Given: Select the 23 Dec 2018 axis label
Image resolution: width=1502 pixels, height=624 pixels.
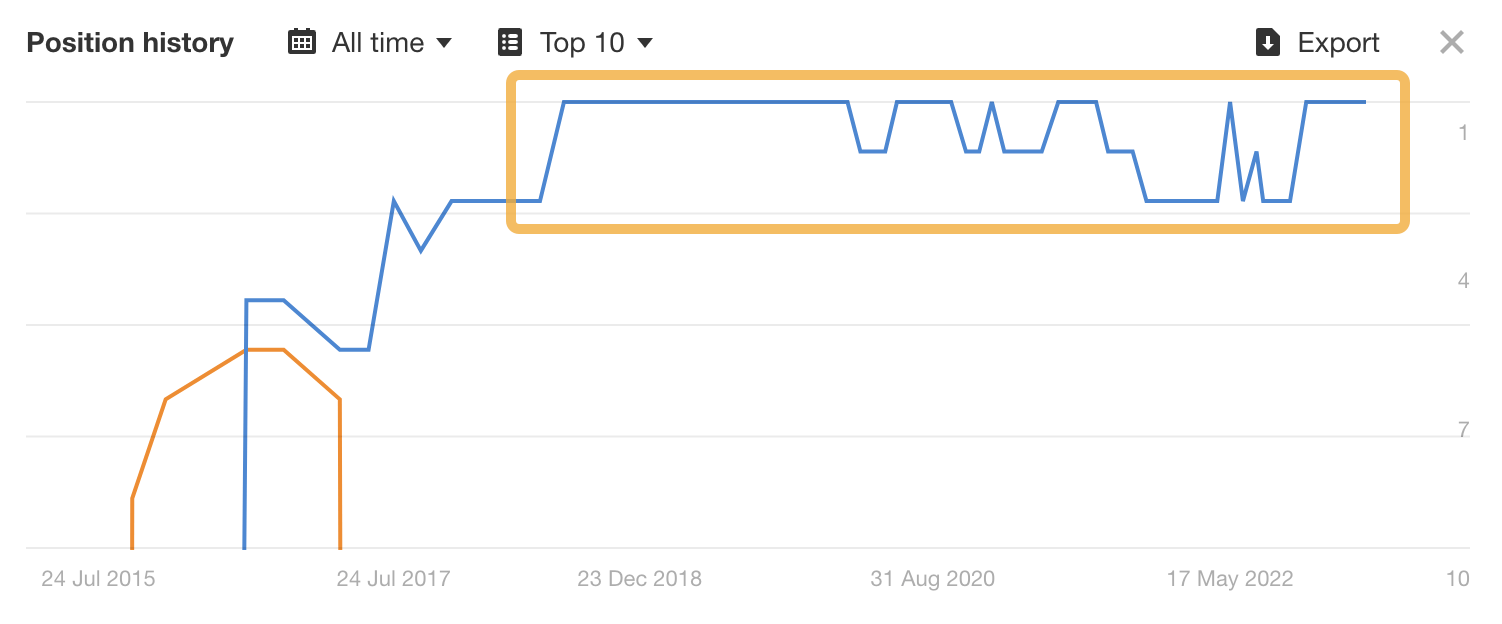Looking at the screenshot, I should (x=638, y=578).
